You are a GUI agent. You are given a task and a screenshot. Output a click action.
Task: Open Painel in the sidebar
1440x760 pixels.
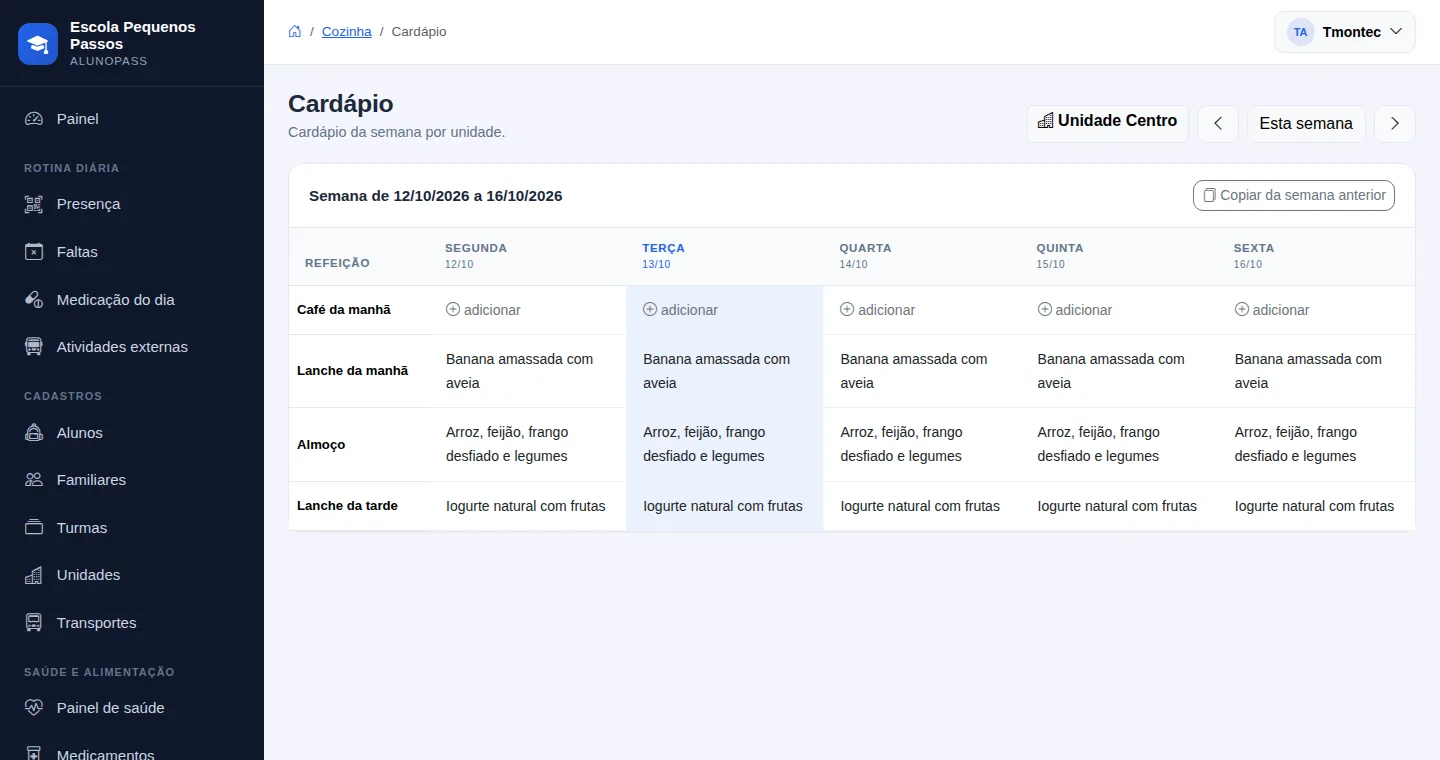click(x=132, y=119)
